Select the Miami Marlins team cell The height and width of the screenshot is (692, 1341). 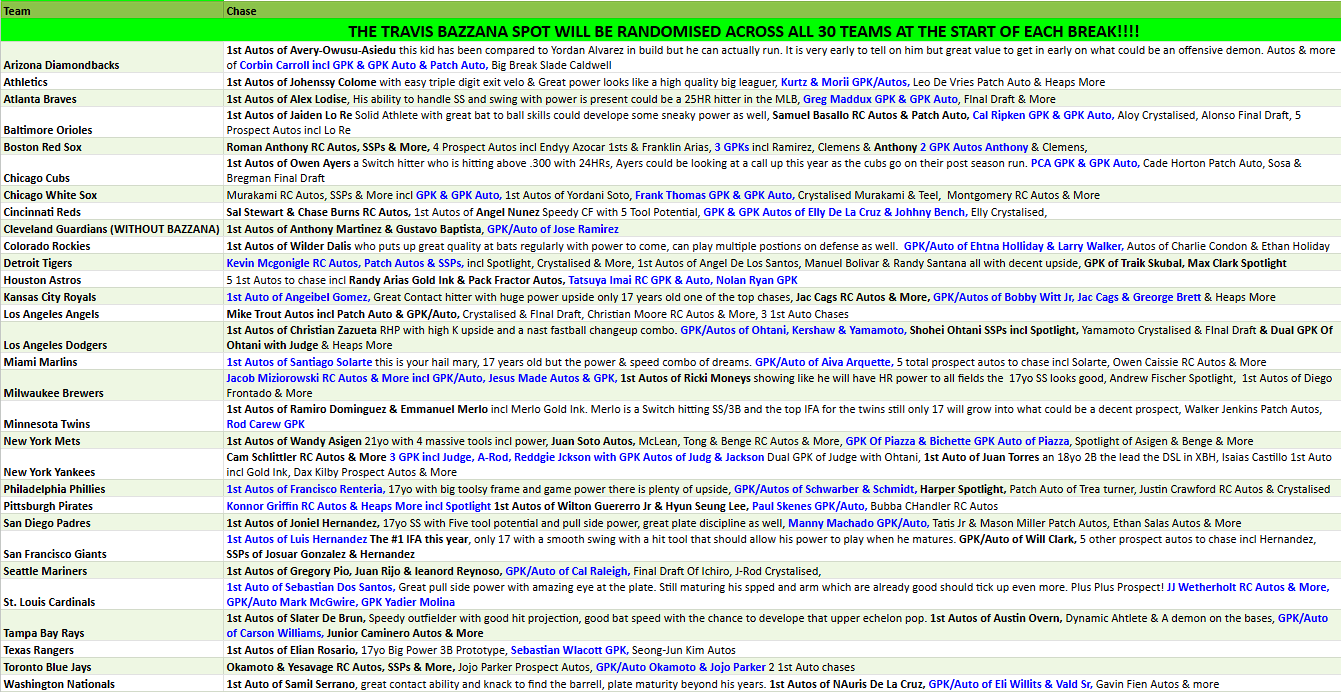(112, 362)
